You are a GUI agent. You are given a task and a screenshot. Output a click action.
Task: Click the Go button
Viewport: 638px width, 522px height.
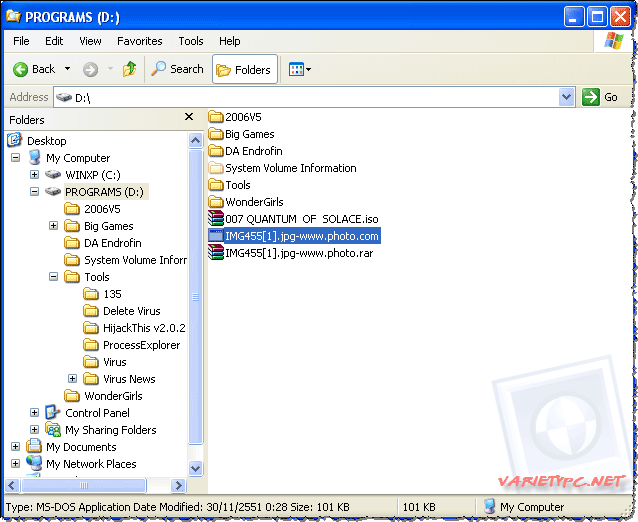click(600, 97)
